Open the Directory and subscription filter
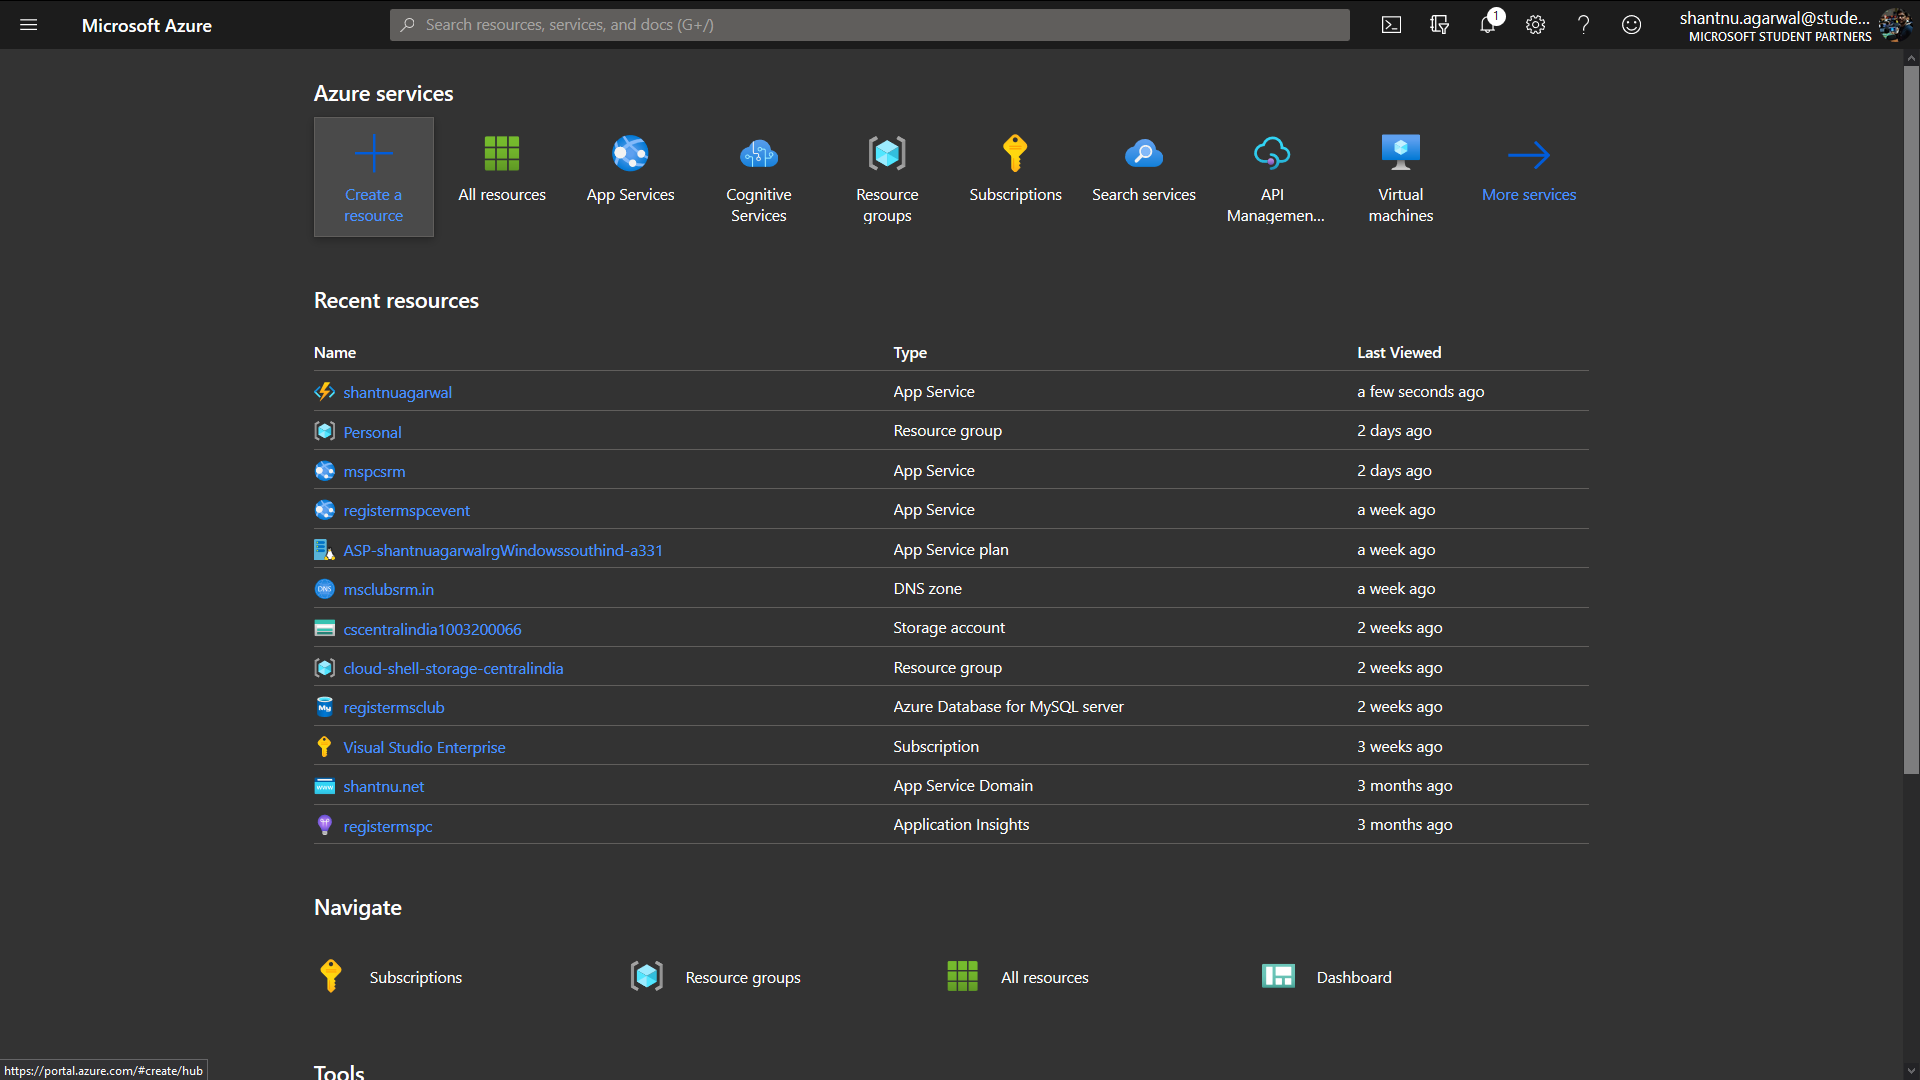The image size is (1920, 1080). click(1439, 24)
